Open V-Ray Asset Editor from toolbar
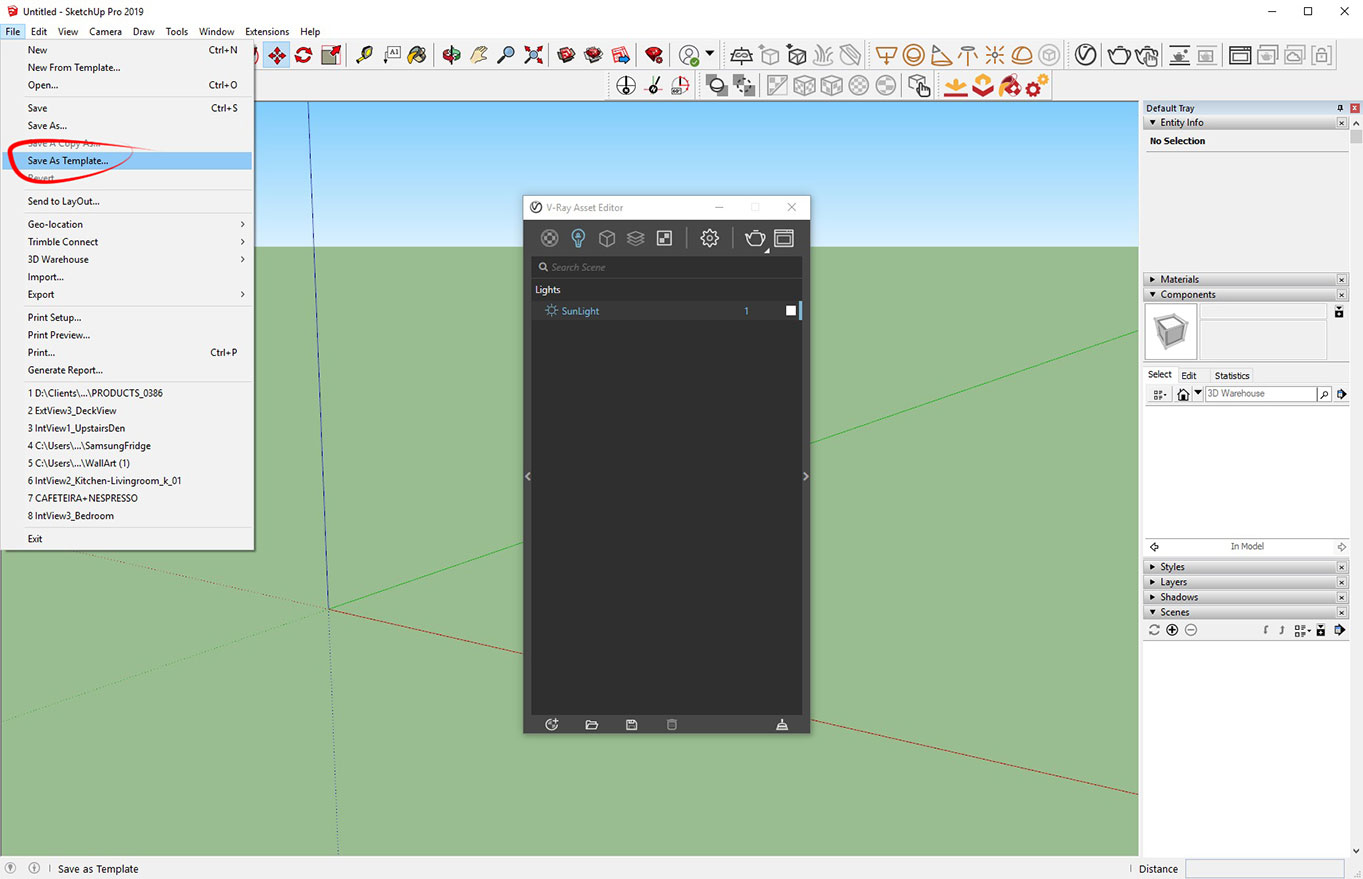Viewport: 1363px width, 879px height. click(x=1086, y=55)
